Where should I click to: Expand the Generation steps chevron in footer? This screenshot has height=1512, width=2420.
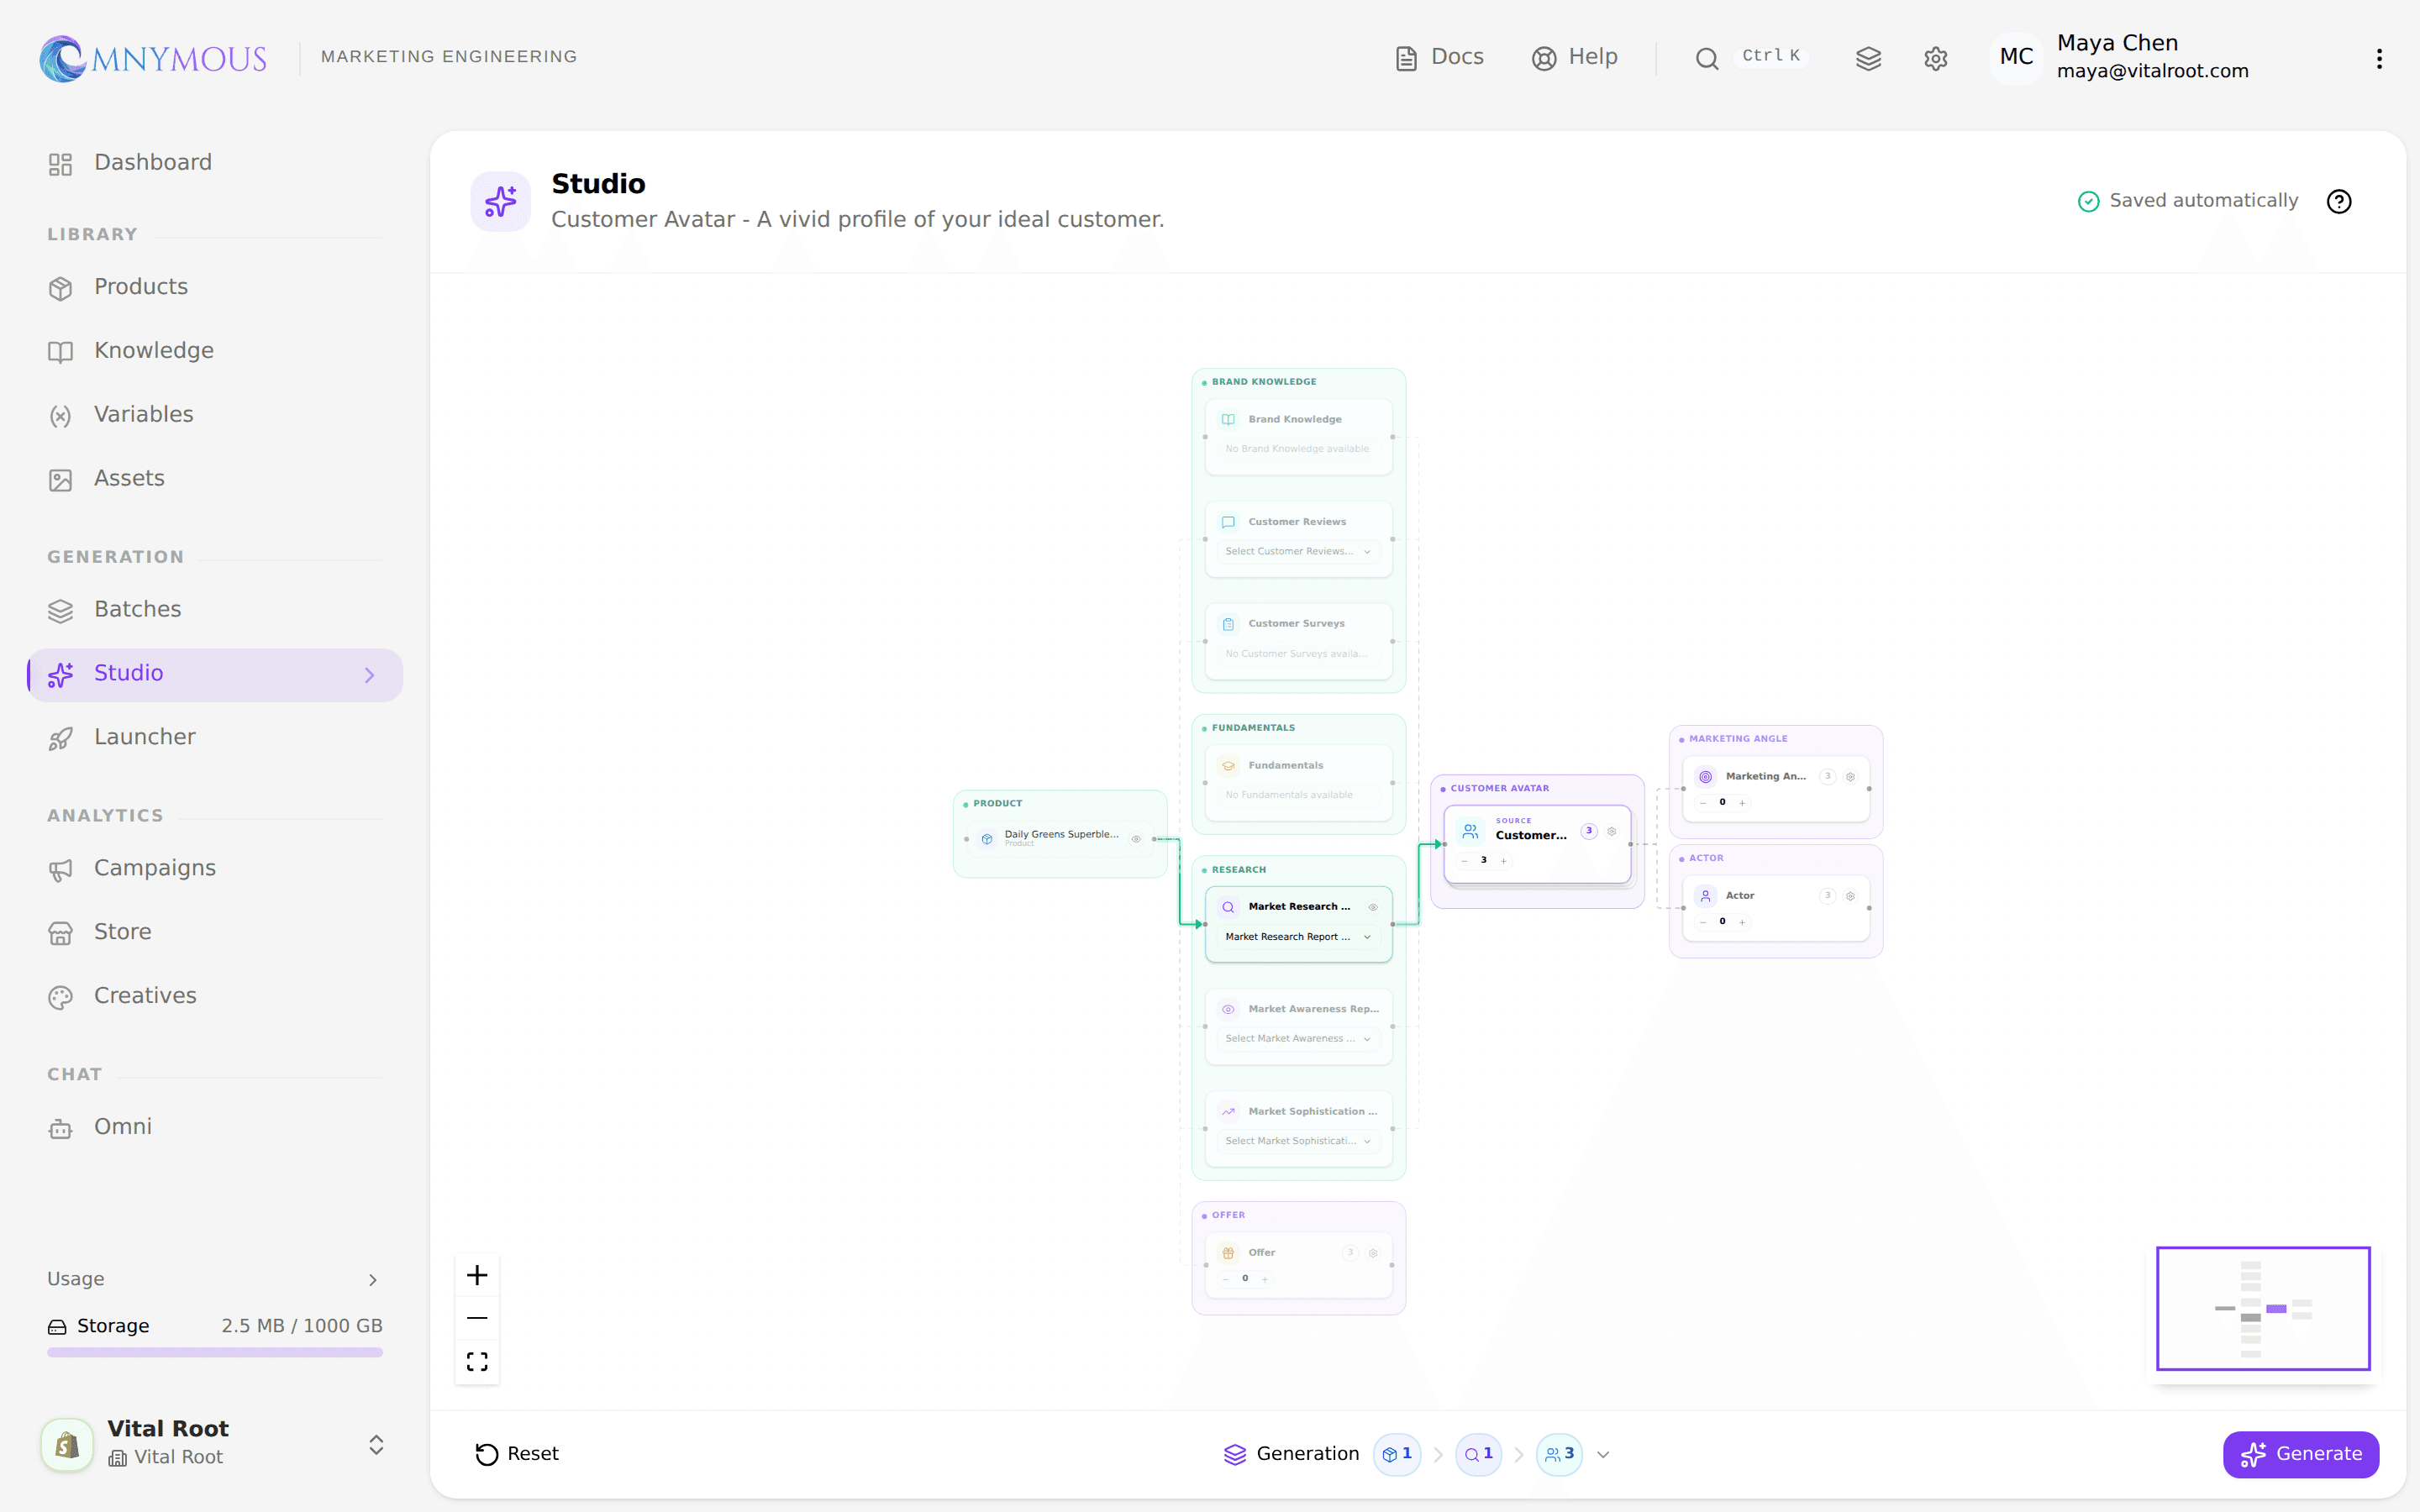coord(1603,1455)
